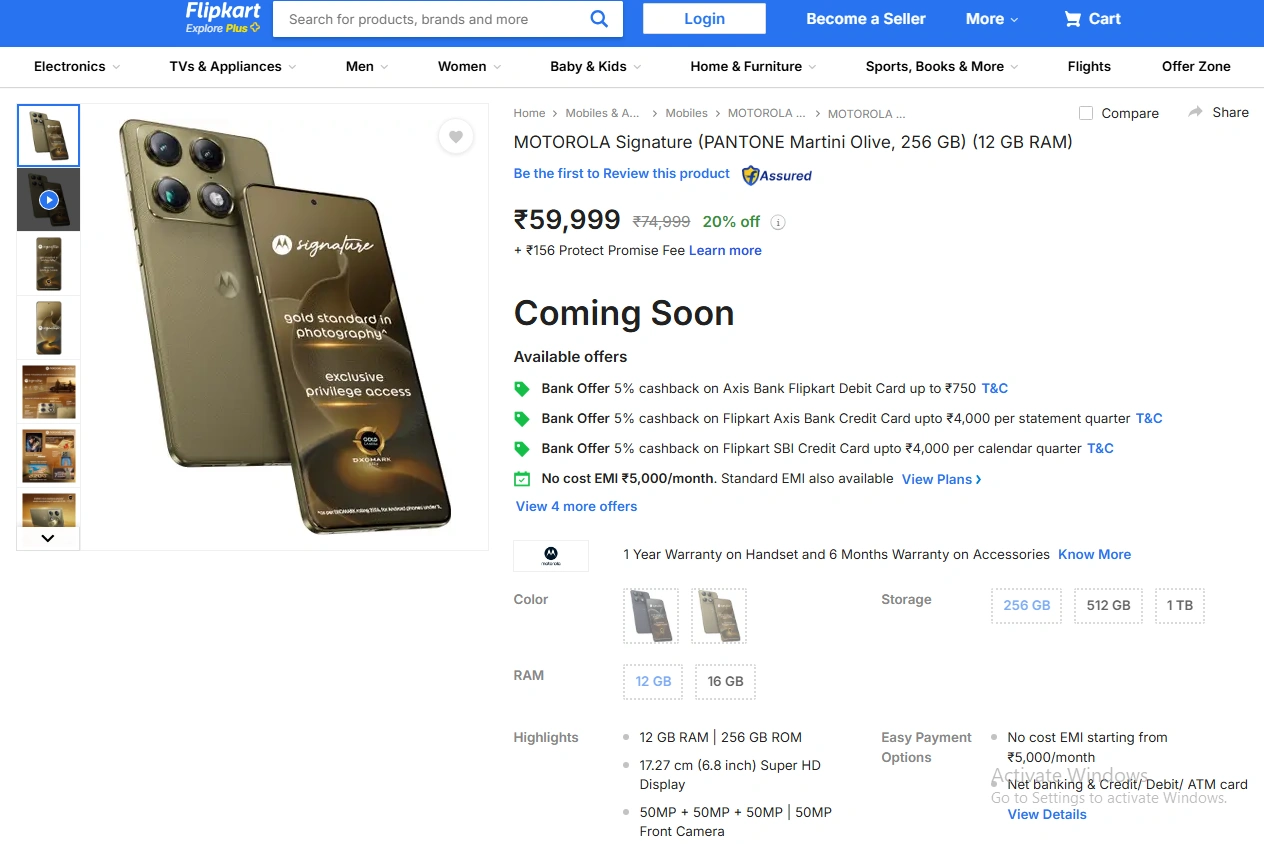Click the search magnifier icon

(x=599, y=19)
